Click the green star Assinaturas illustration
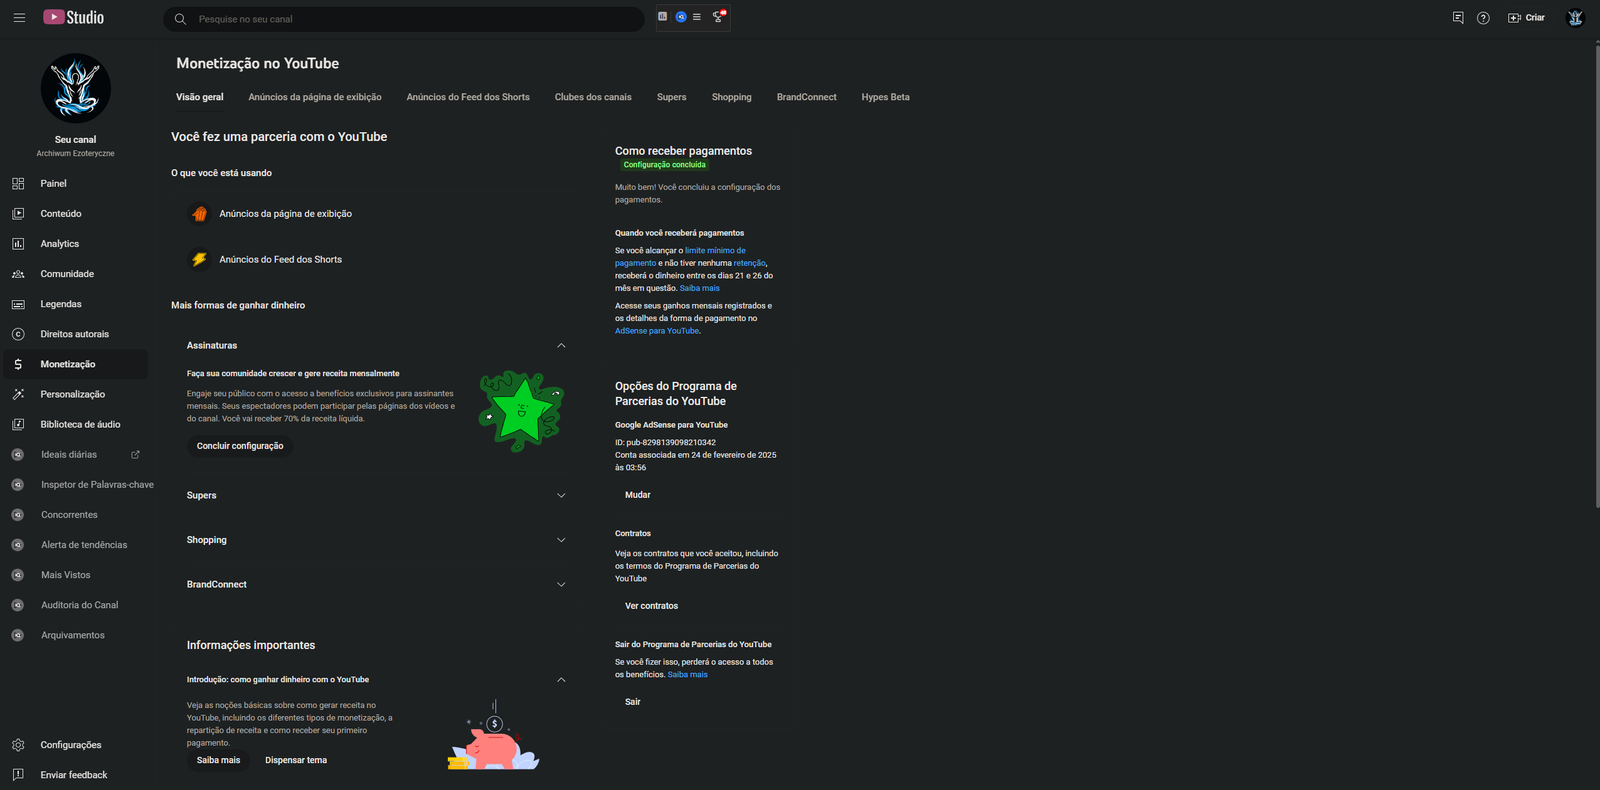This screenshot has width=1600, height=790. pyautogui.click(x=521, y=411)
